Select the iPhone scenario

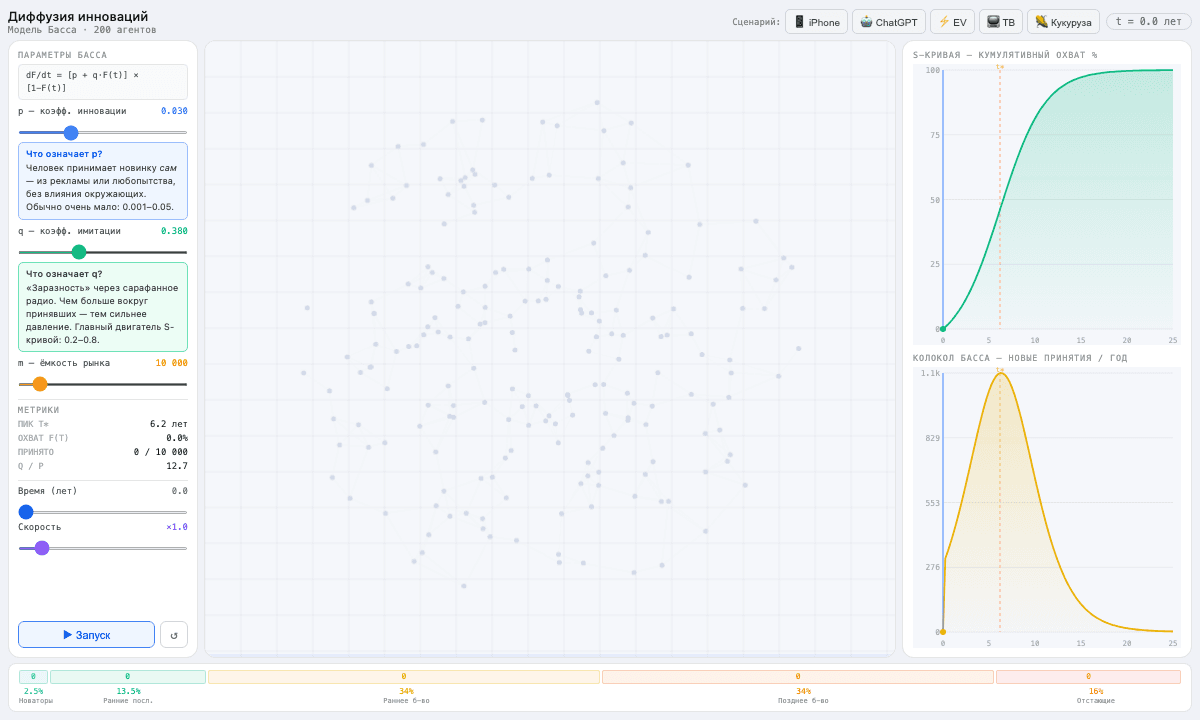pyautogui.click(x=816, y=22)
